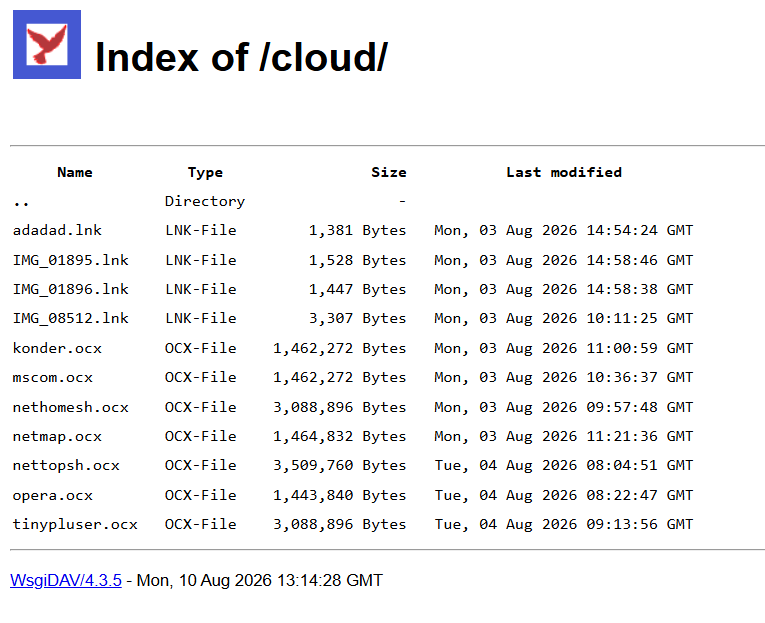Click size of nethomesh.ocx row
The width and height of the screenshot is (765, 623).
point(340,407)
